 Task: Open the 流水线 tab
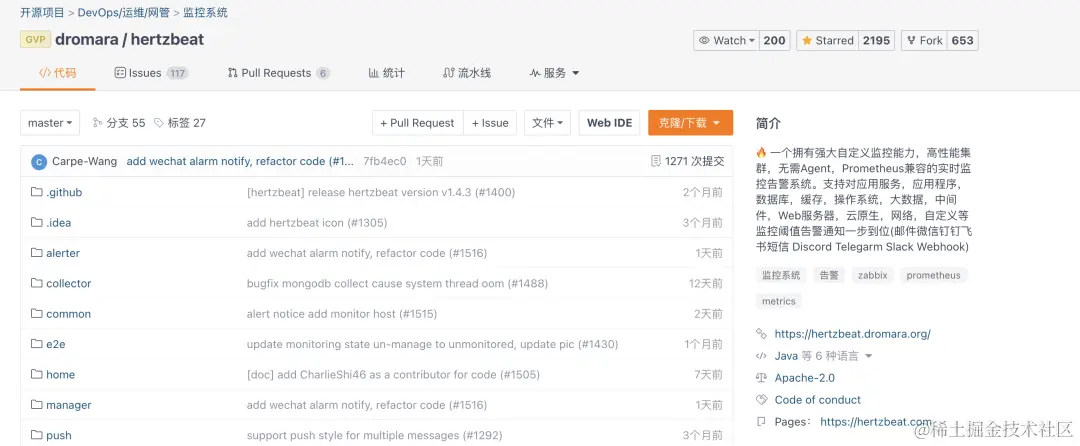click(467, 73)
